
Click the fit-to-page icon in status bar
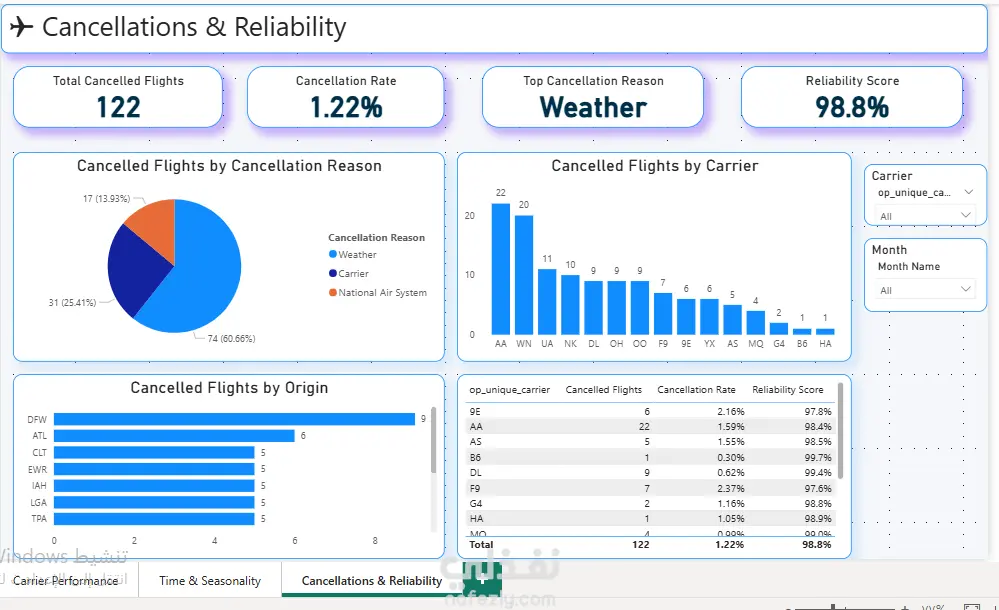click(972, 607)
